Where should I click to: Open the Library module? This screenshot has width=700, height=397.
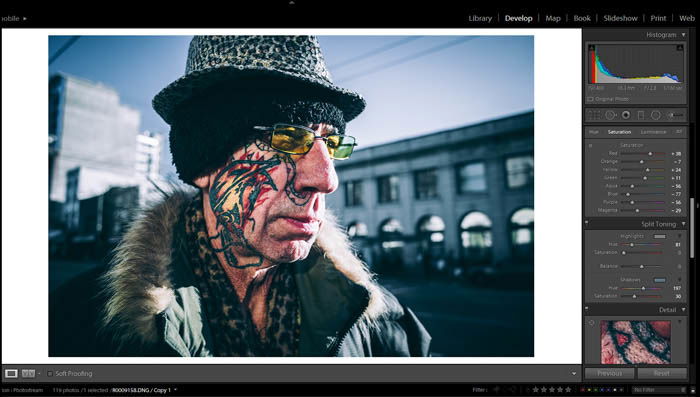pos(480,18)
